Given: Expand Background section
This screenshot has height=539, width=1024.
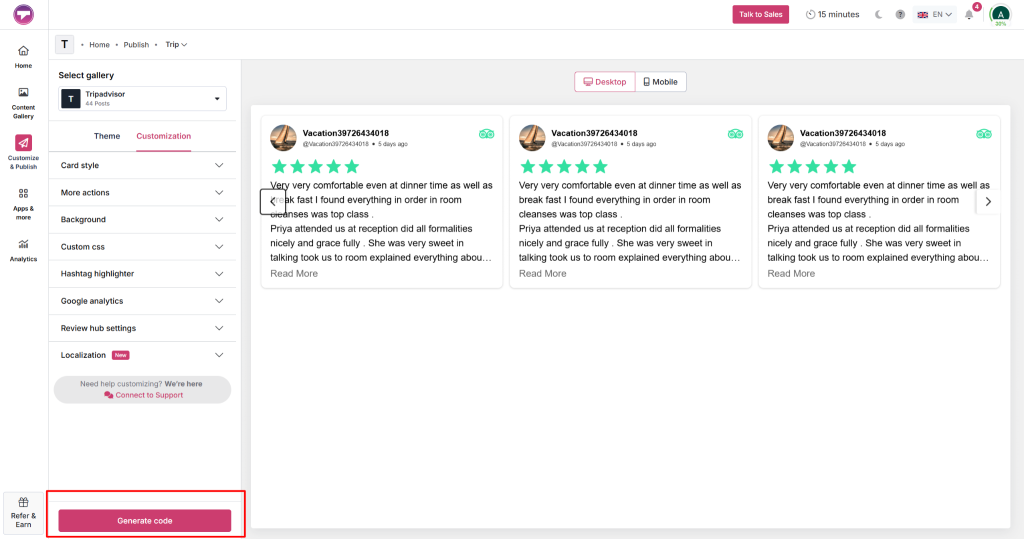Looking at the screenshot, I should point(142,220).
